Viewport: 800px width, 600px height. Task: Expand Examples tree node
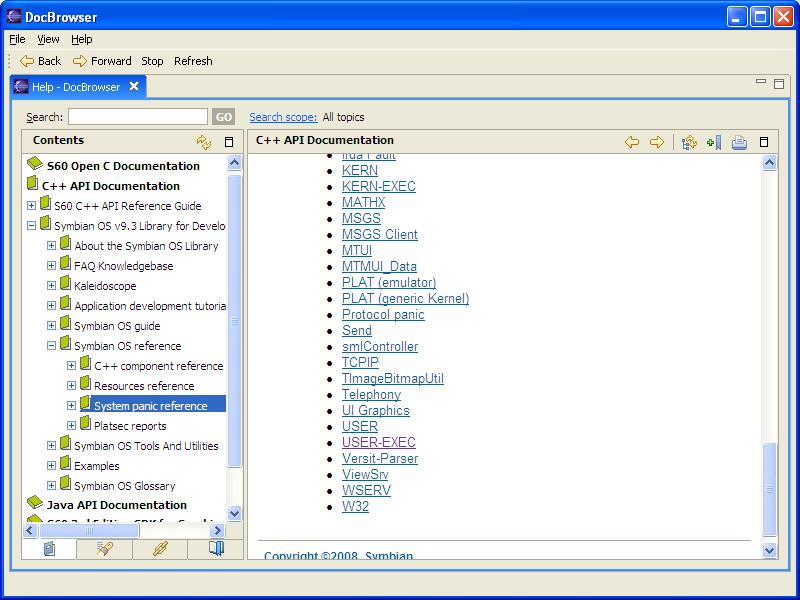51,465
